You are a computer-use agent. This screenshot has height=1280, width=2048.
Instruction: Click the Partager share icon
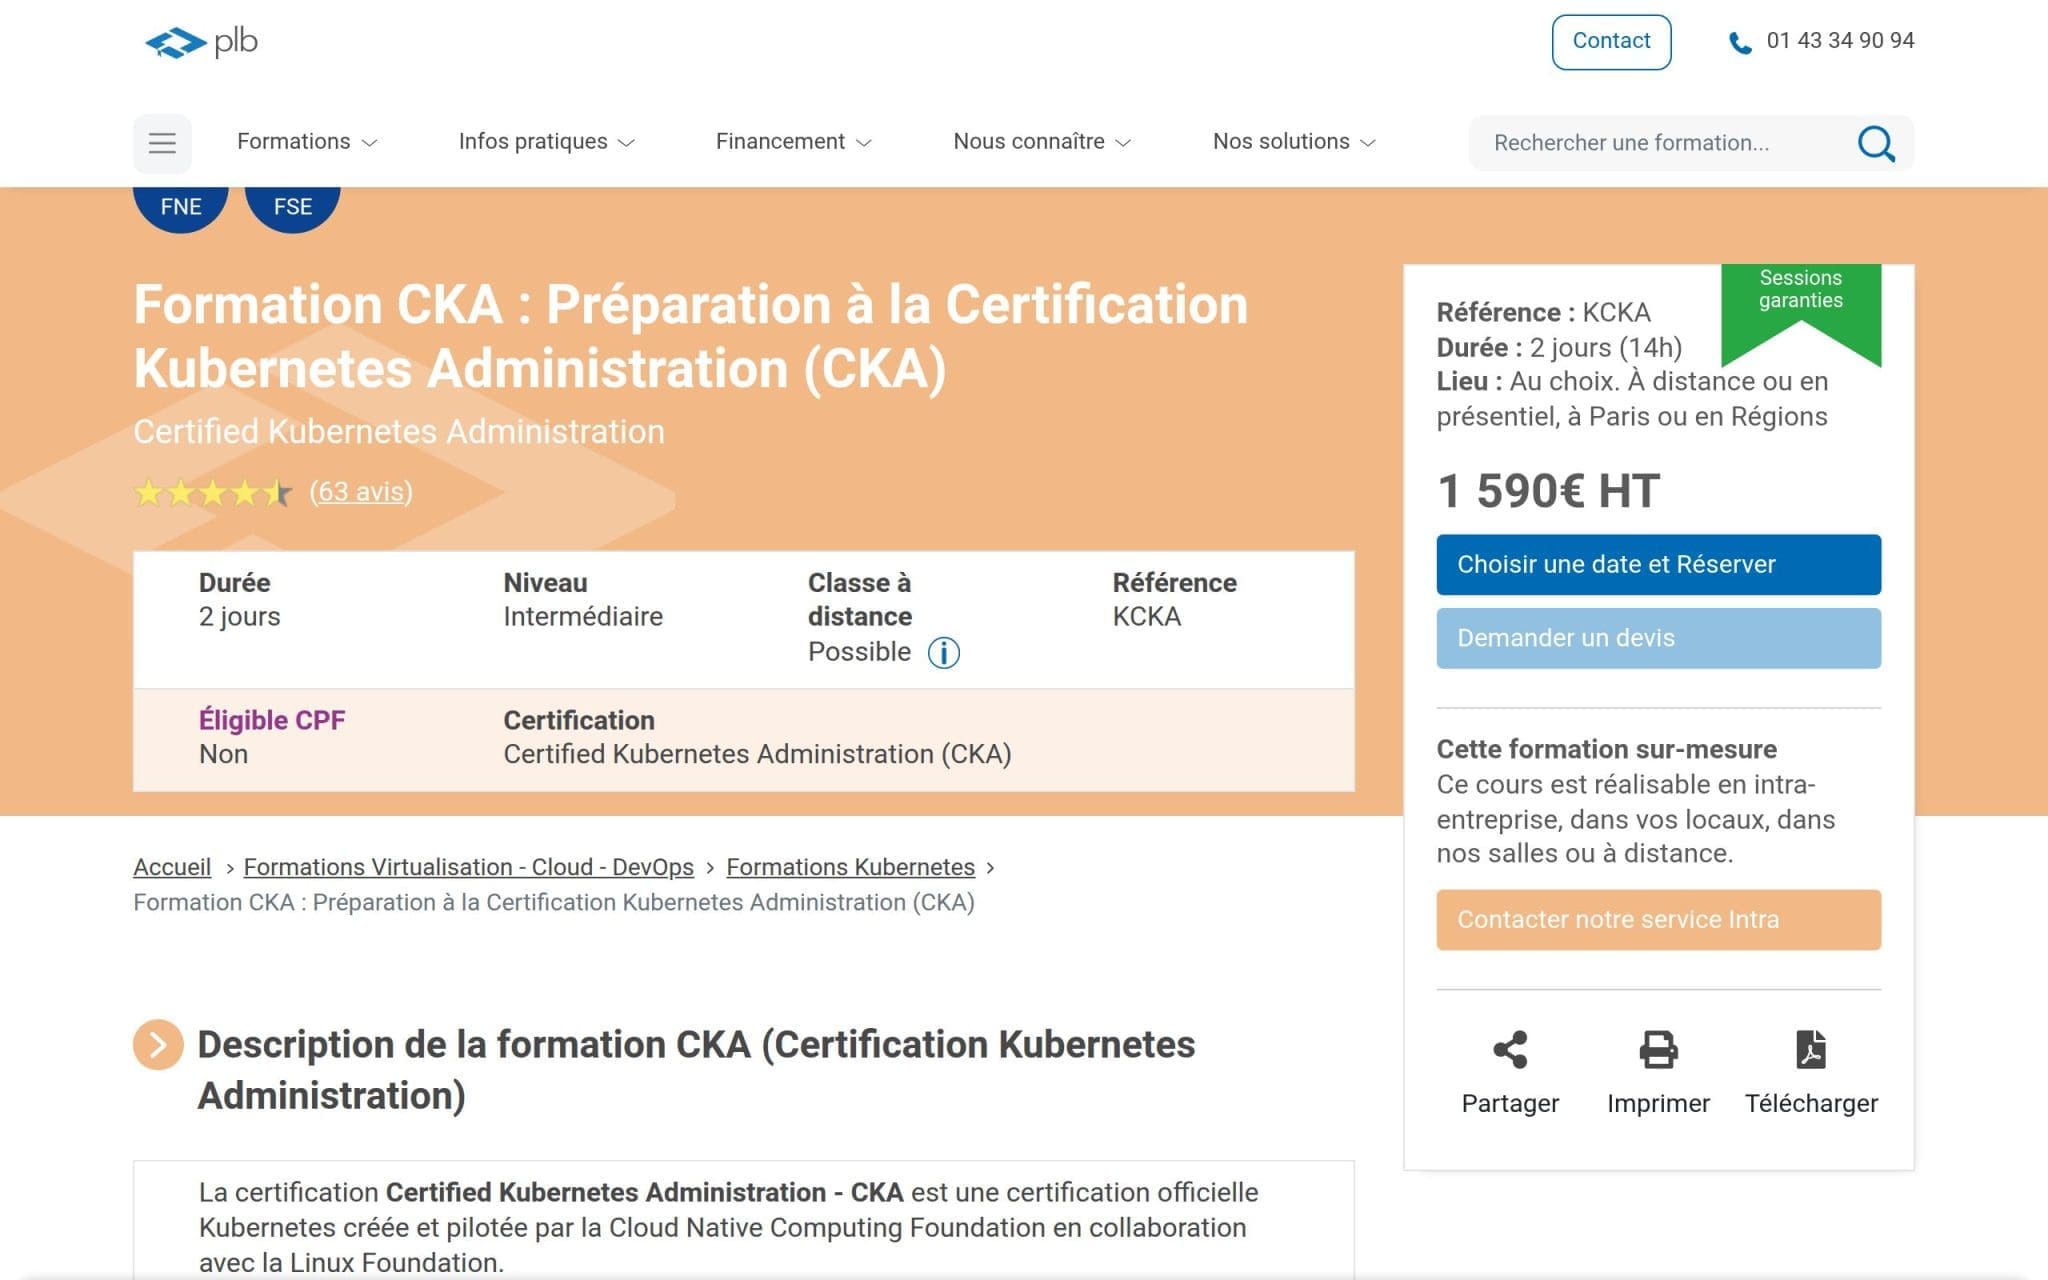tap(1510, 1049)
